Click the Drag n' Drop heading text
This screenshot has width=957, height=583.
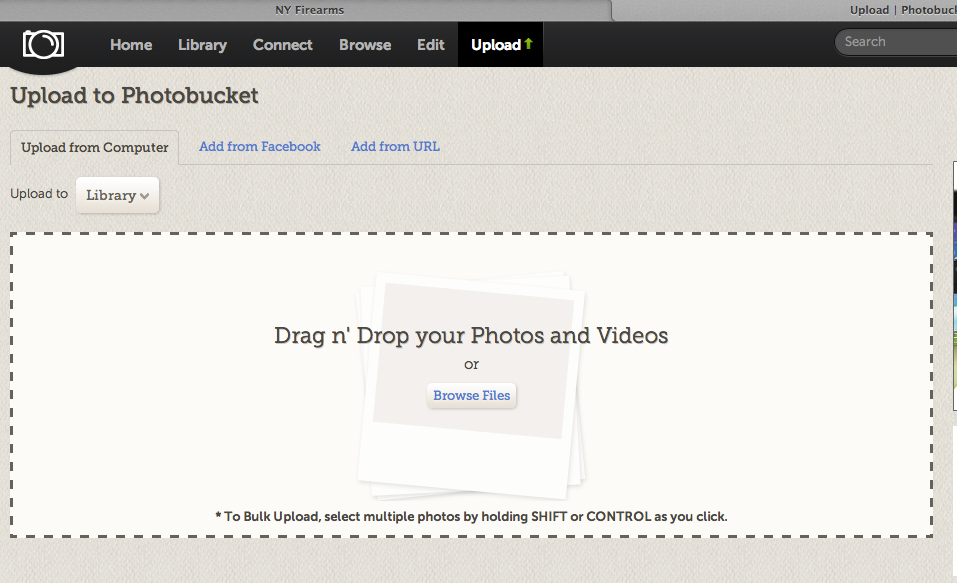point(471,335)
